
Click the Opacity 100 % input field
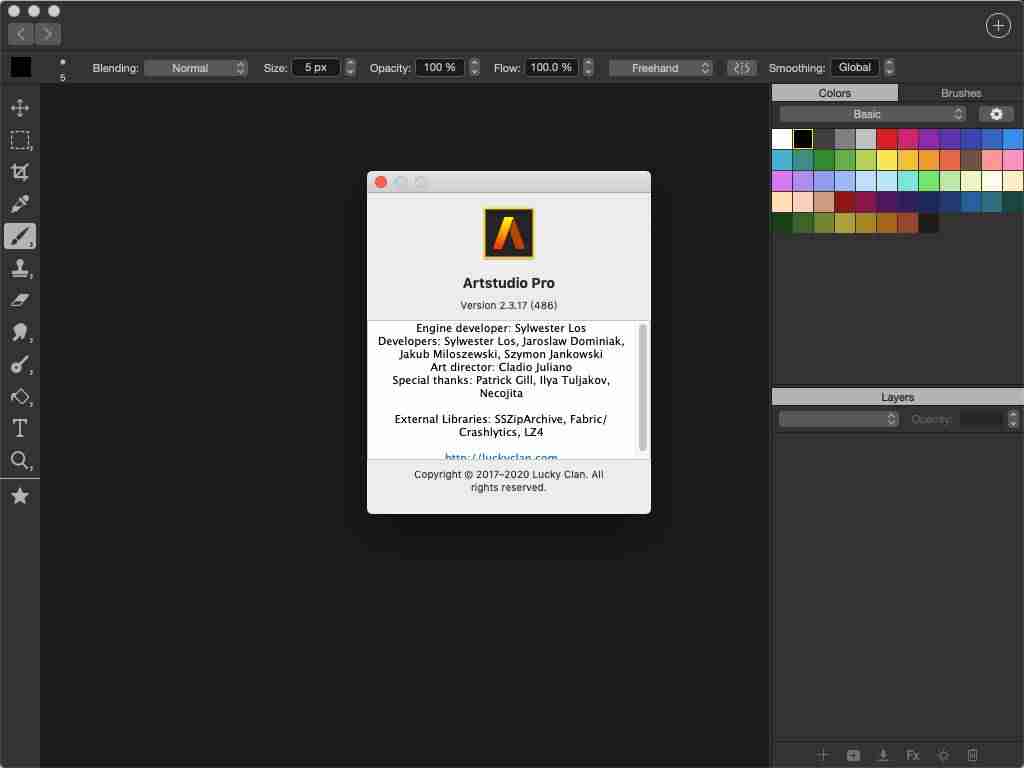click(x=440, y=67)
